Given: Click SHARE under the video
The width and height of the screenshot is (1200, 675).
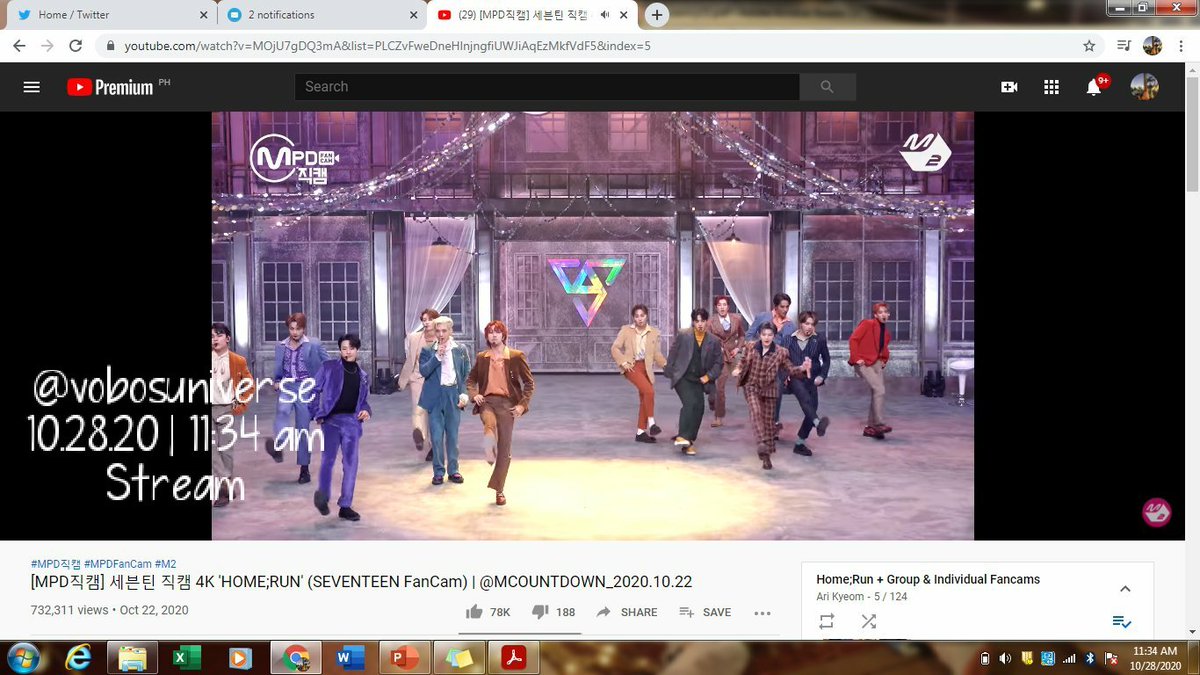Looking at the screenshot, I should [627, 612].
